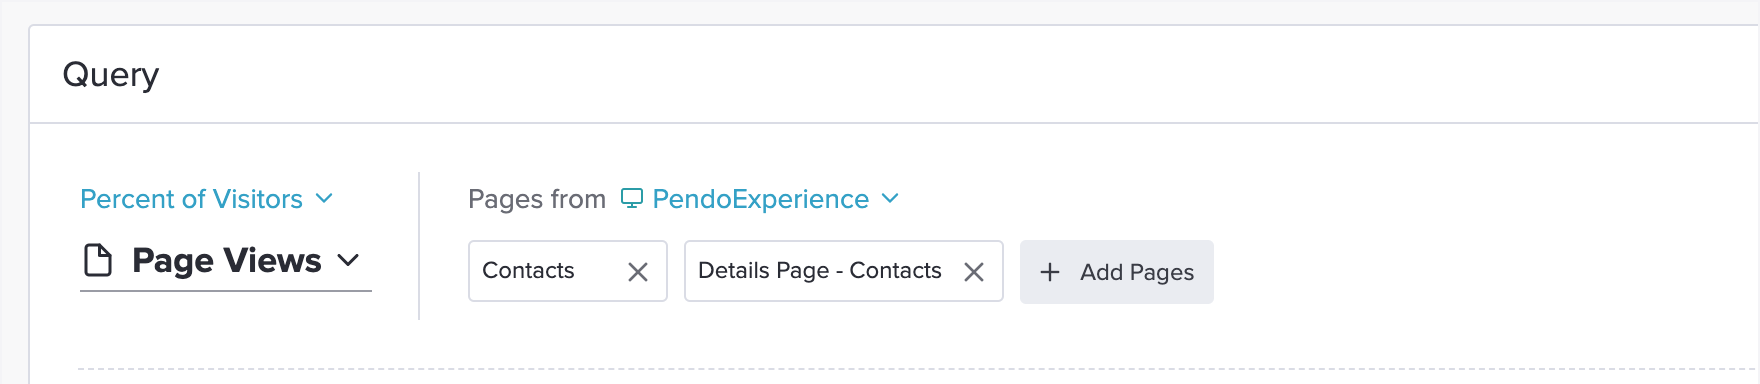Expand the Percent of Visitors chevron
1760x384 pixels.
coord(324,198)
